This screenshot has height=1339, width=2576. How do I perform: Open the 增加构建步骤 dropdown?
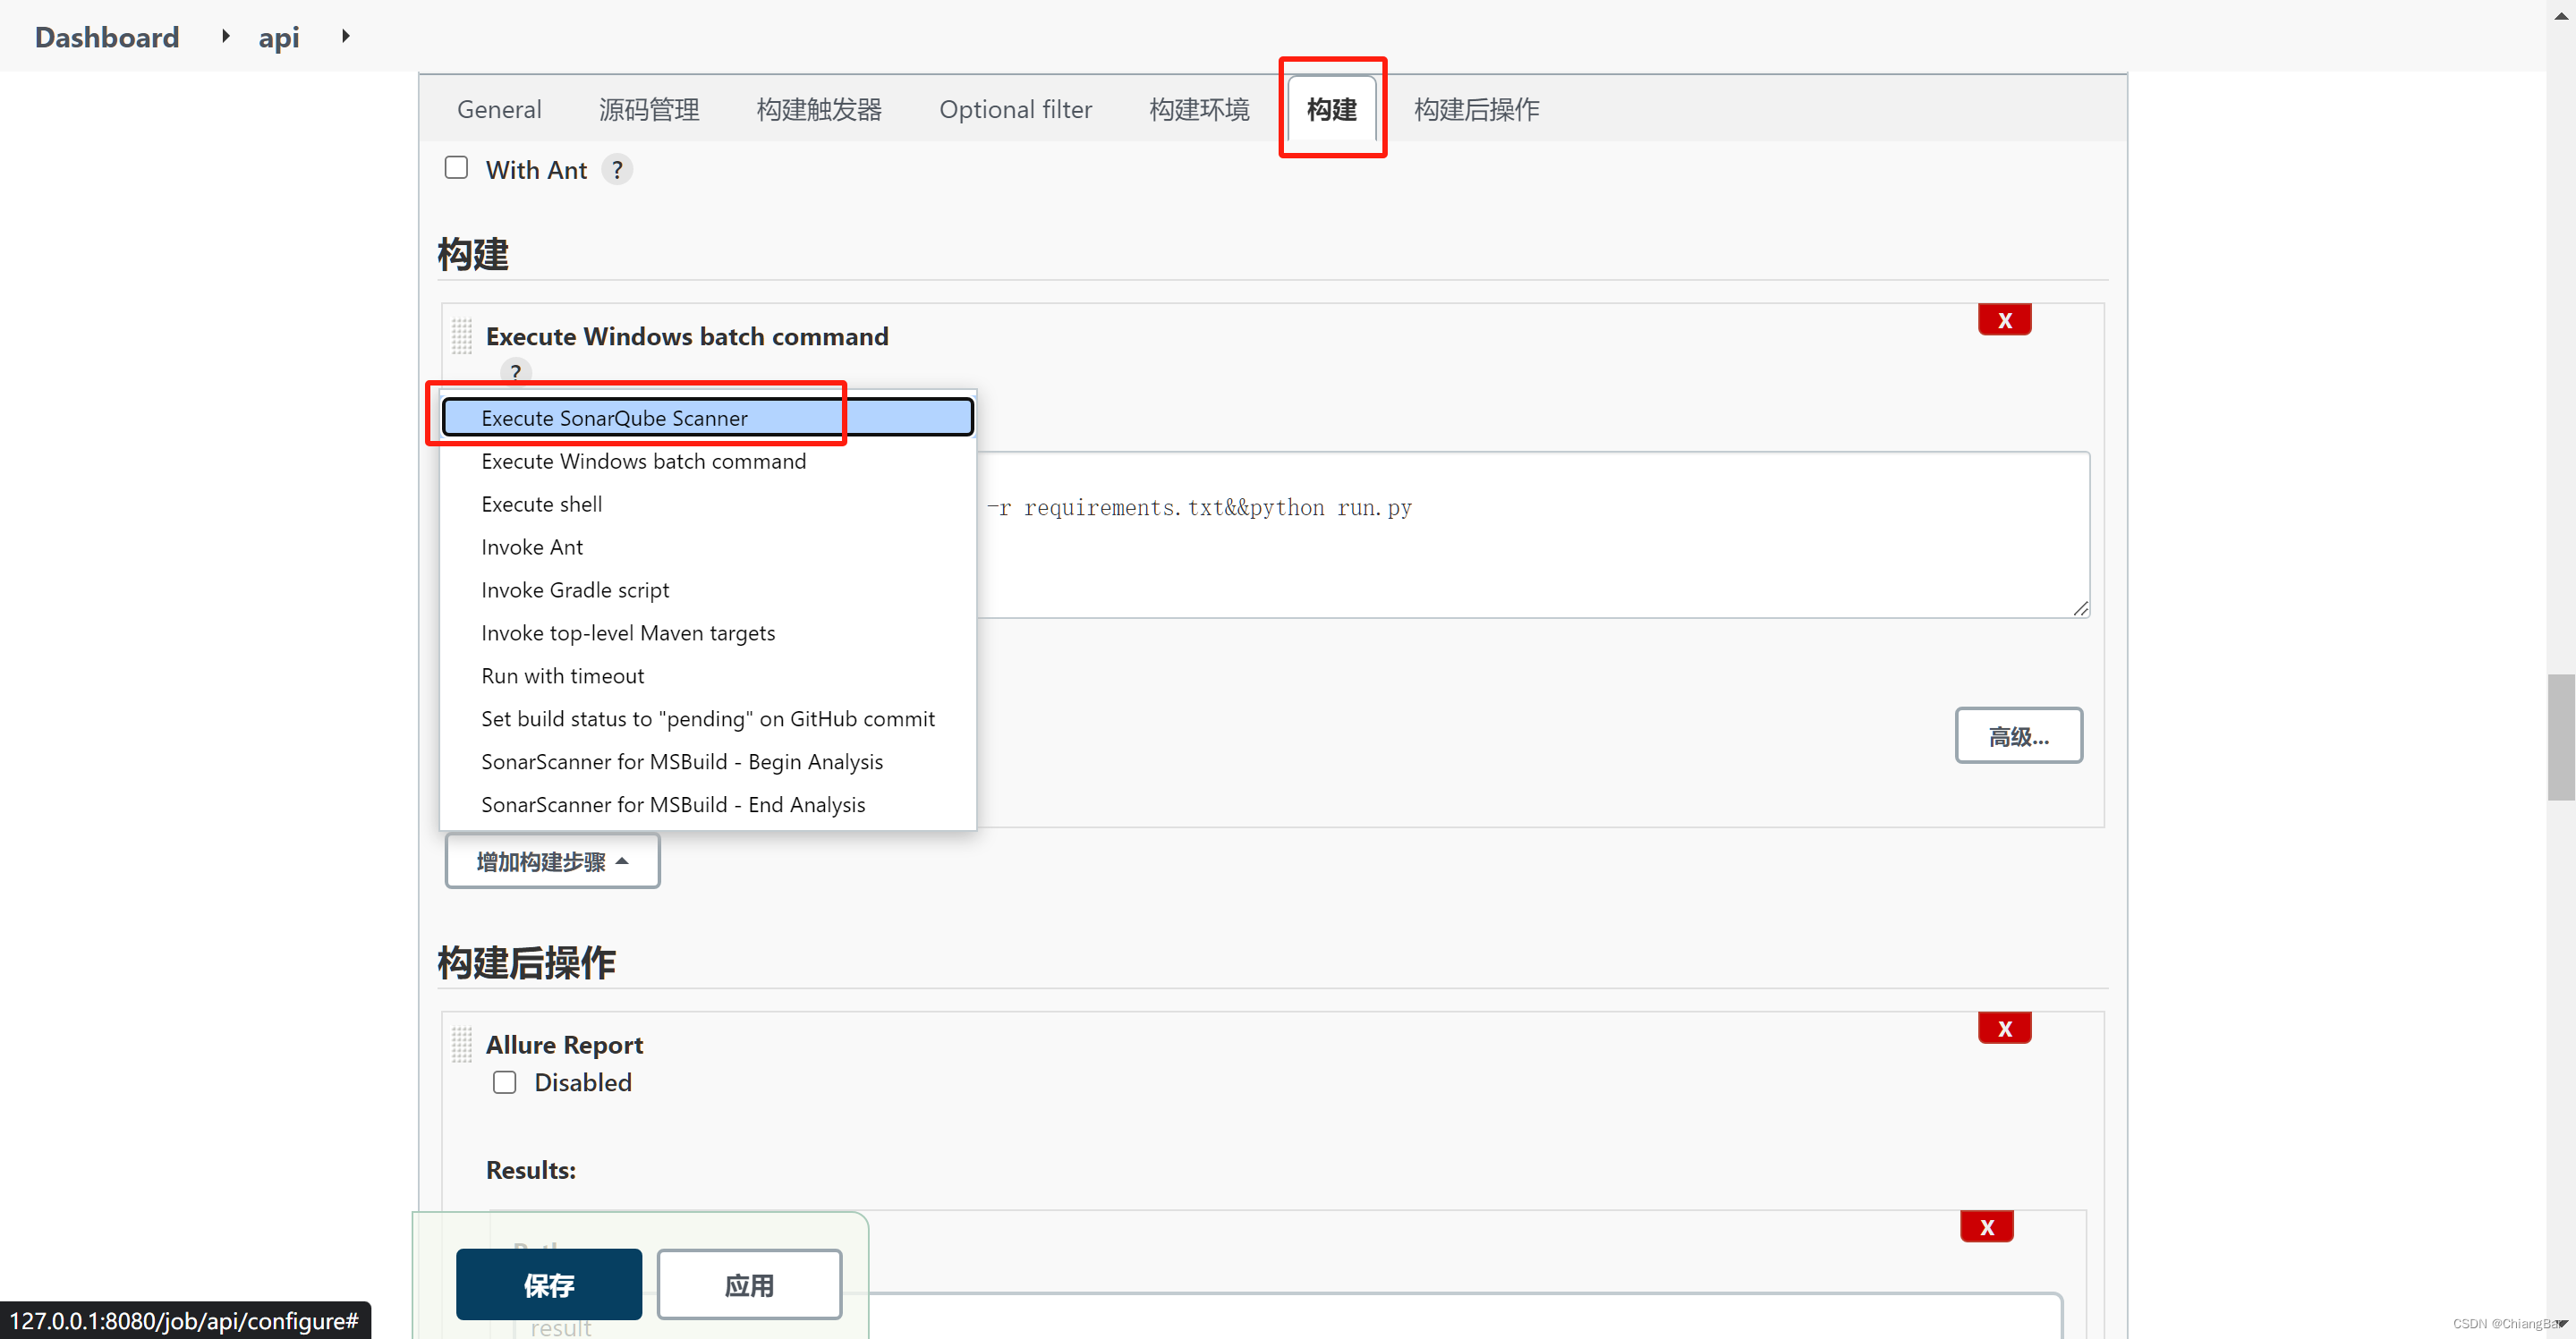point(552,861)
